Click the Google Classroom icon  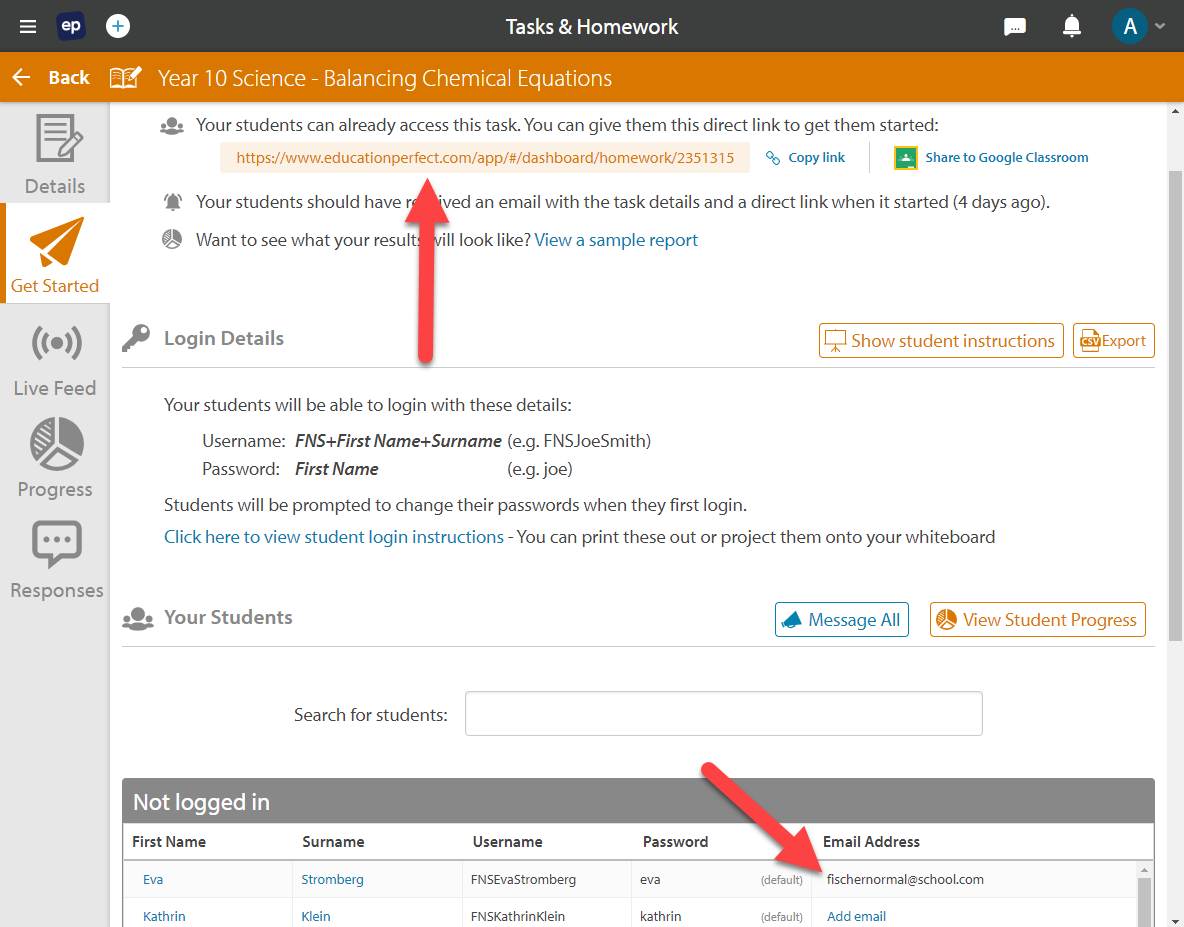(905, 158)
